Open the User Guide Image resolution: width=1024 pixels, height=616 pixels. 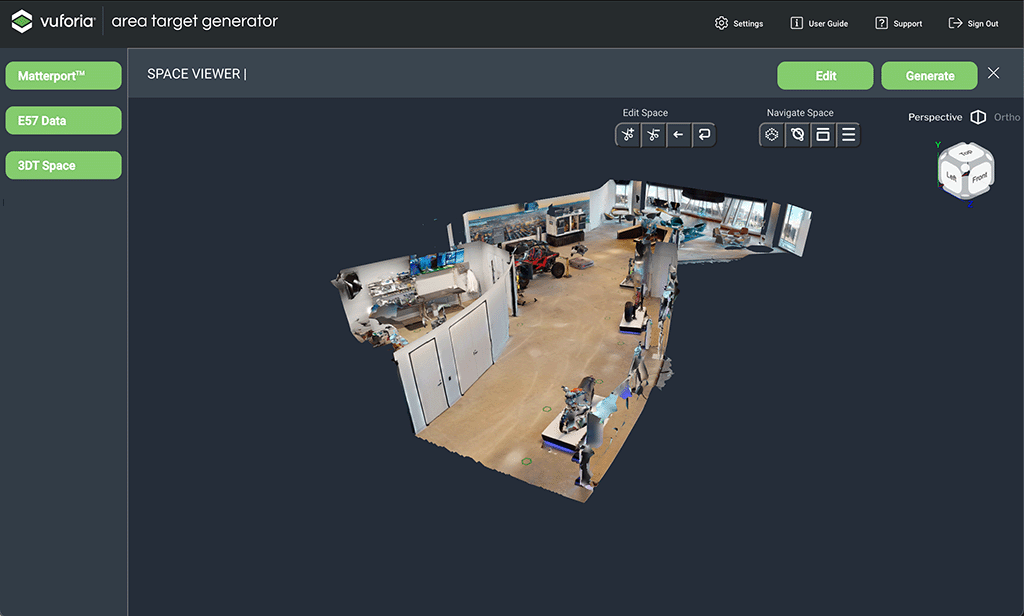point(819,23)
